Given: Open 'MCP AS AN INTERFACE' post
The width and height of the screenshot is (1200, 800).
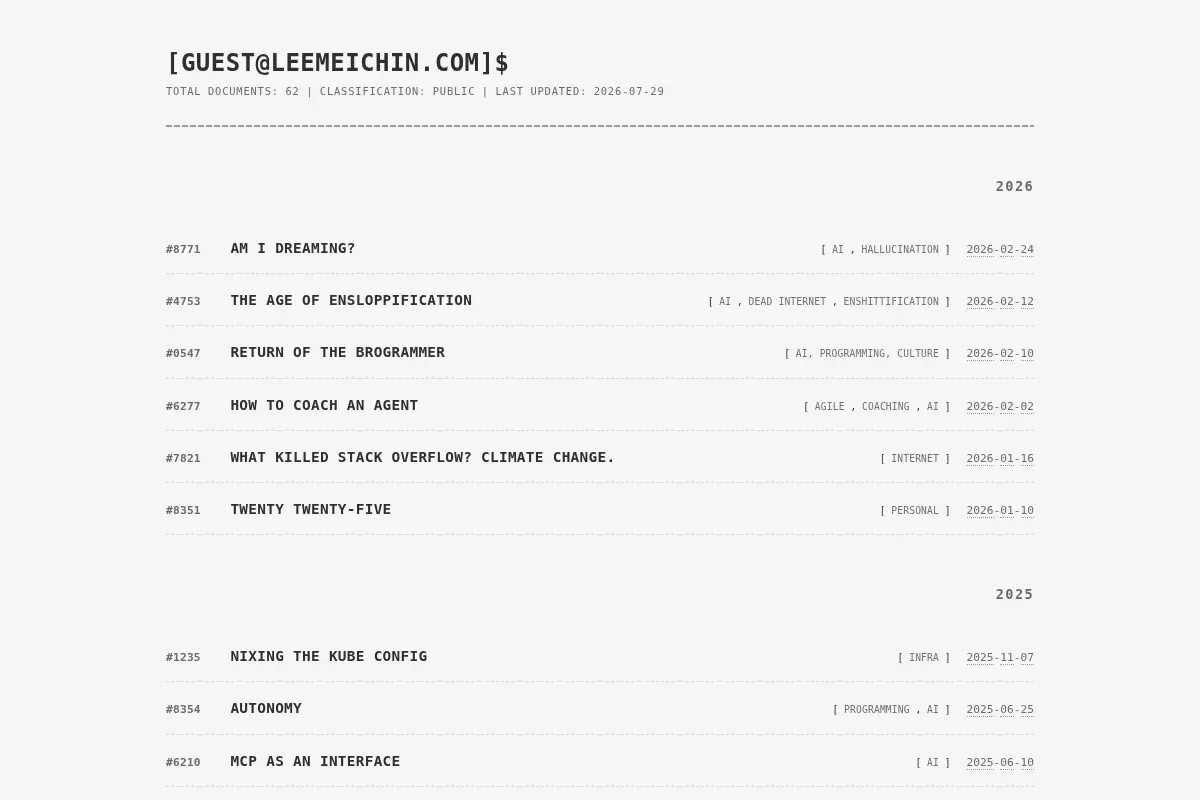Looking at the screenshot, I should (x=315, y=762).
